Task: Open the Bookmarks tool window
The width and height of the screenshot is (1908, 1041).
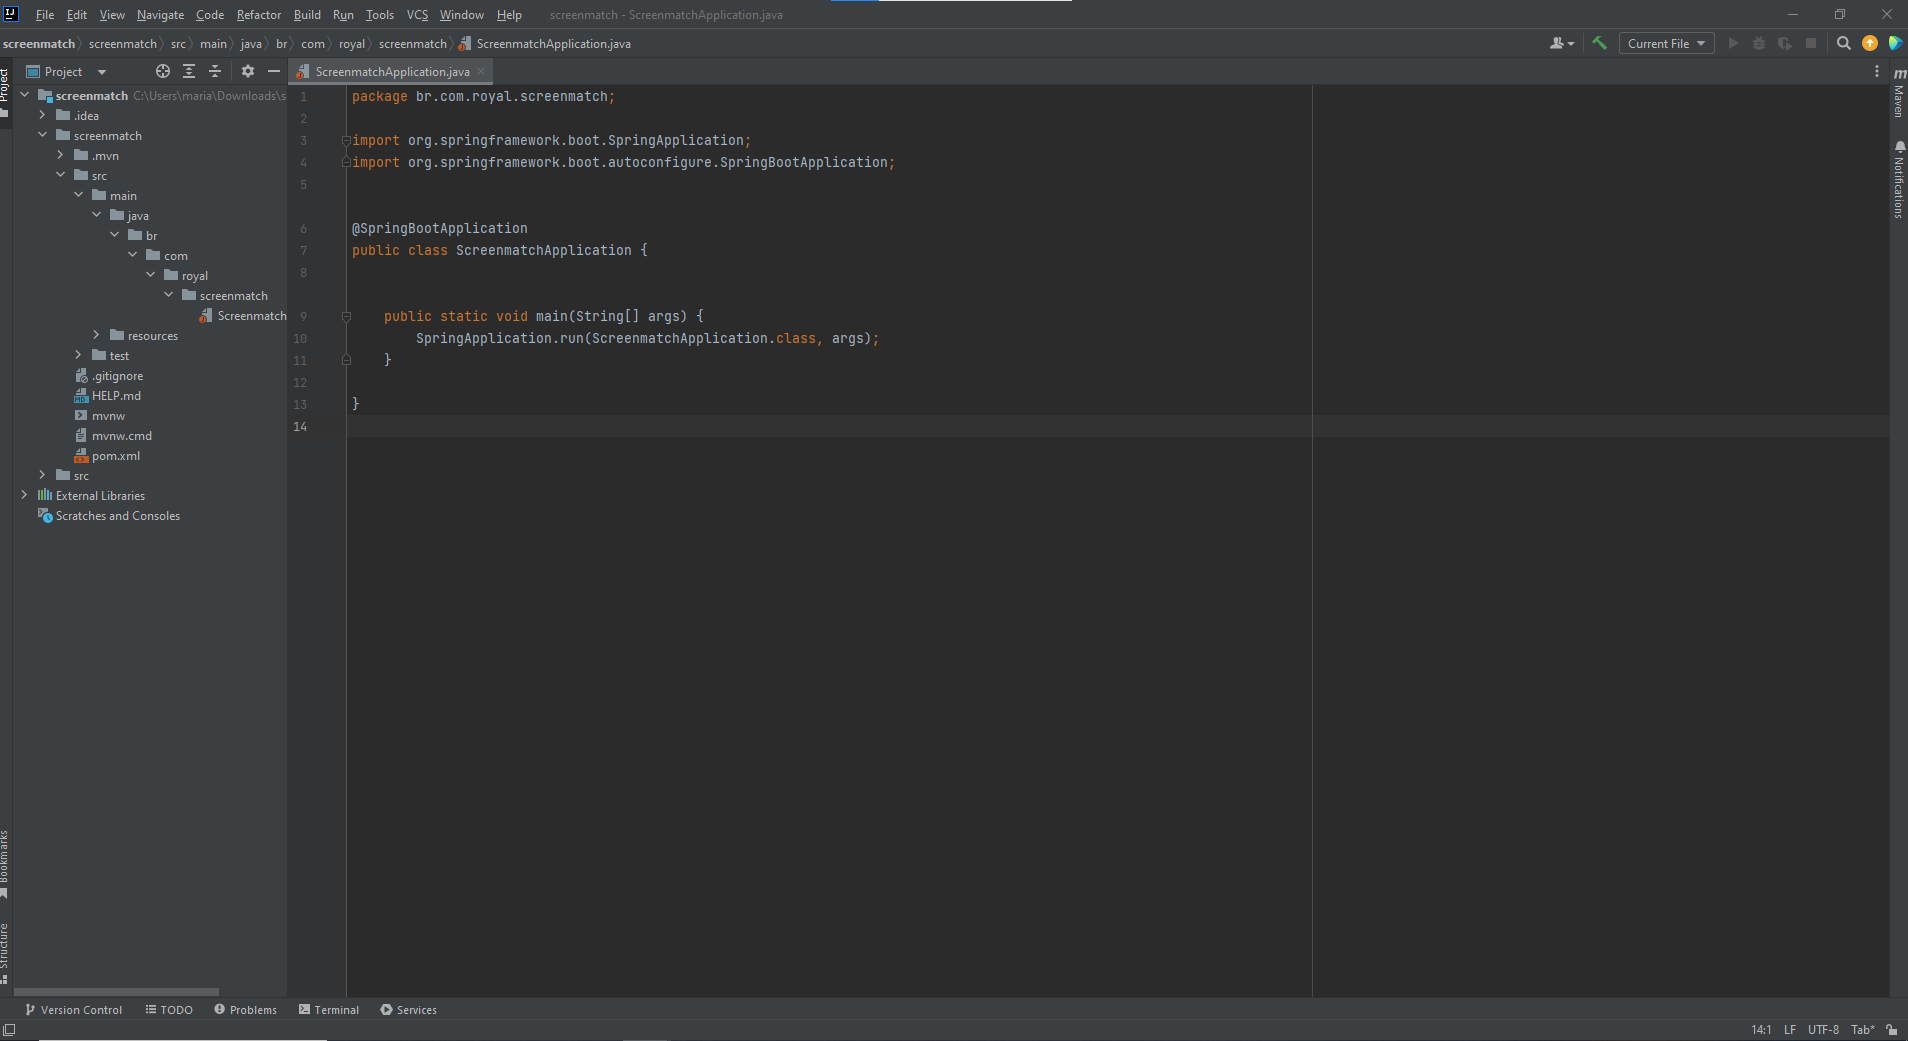Action: click(x=5, y=864)
